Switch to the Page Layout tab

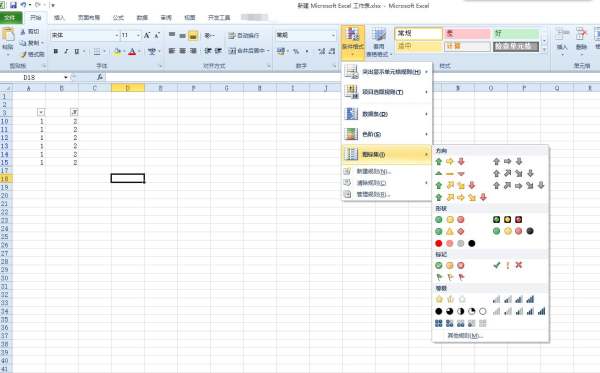tap(89, 18)
